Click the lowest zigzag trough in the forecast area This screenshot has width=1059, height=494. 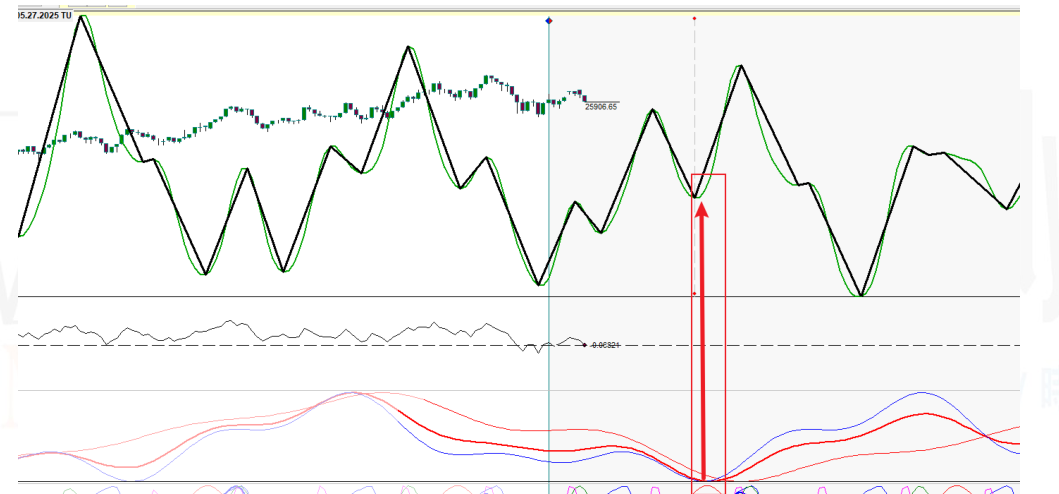click(x=860, y=295)
